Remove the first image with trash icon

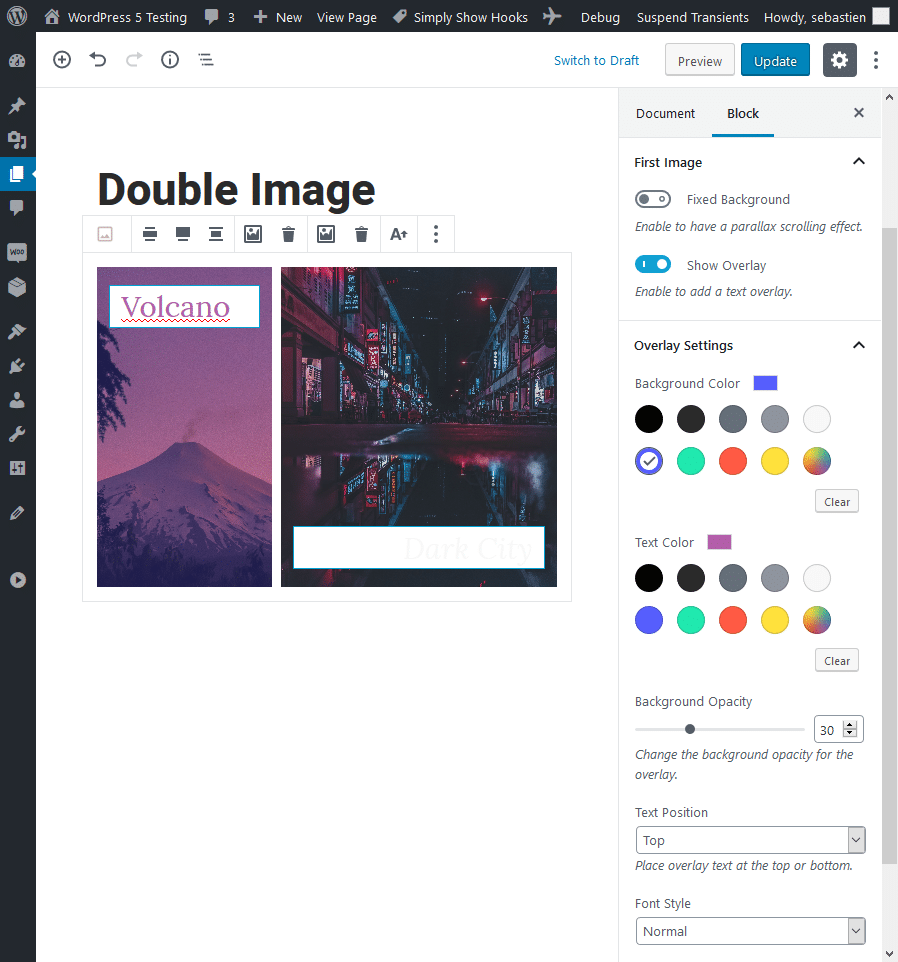[288, 234]
